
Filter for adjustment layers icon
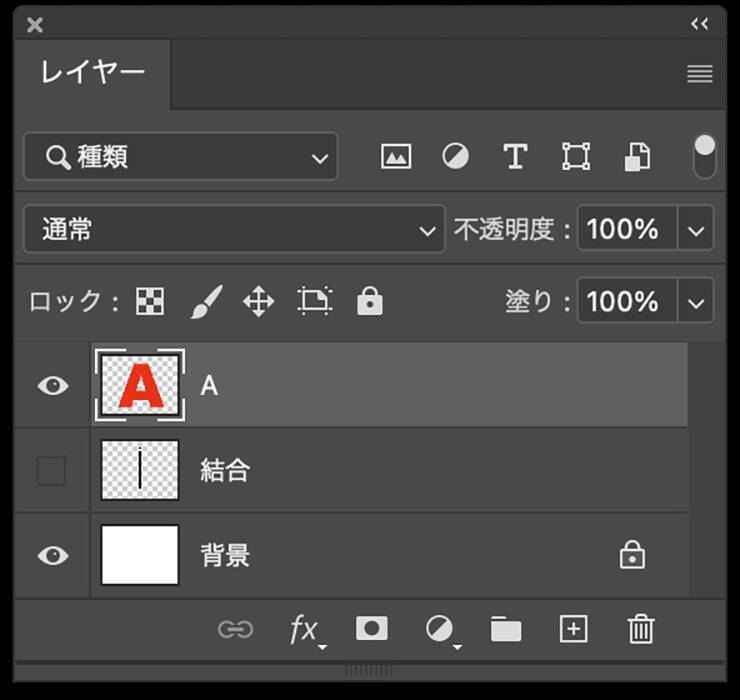(456, 157)
